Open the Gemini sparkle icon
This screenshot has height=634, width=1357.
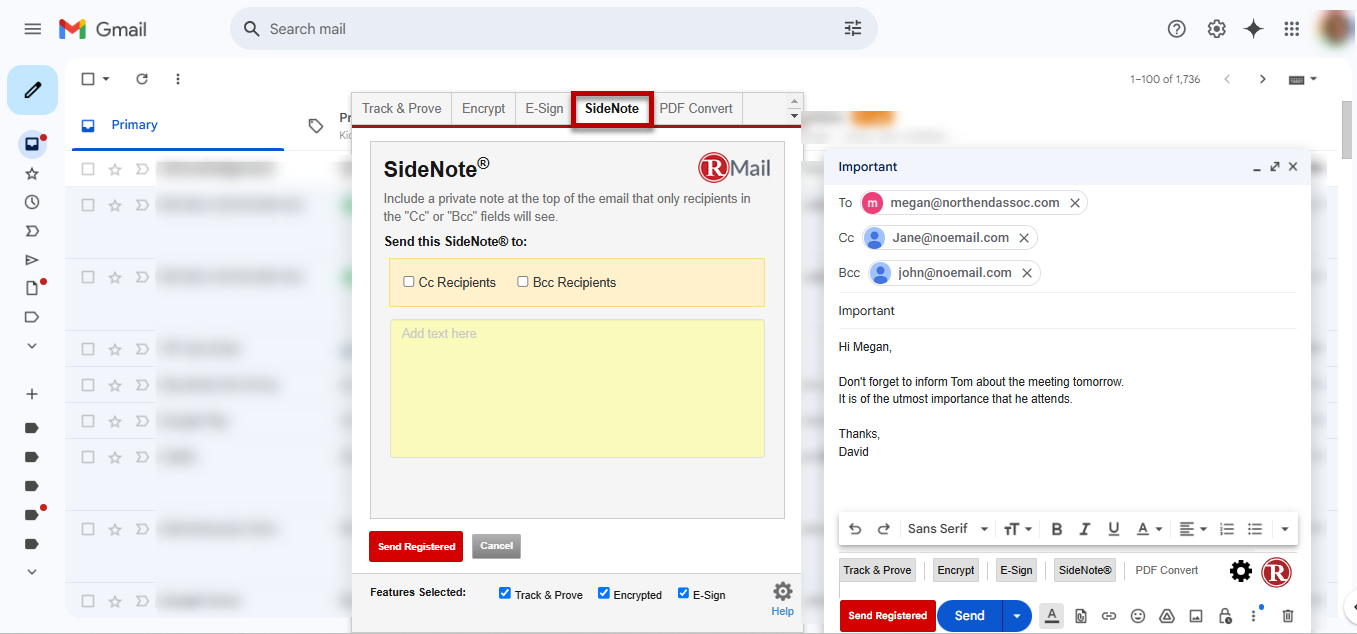click(1254, 29)
